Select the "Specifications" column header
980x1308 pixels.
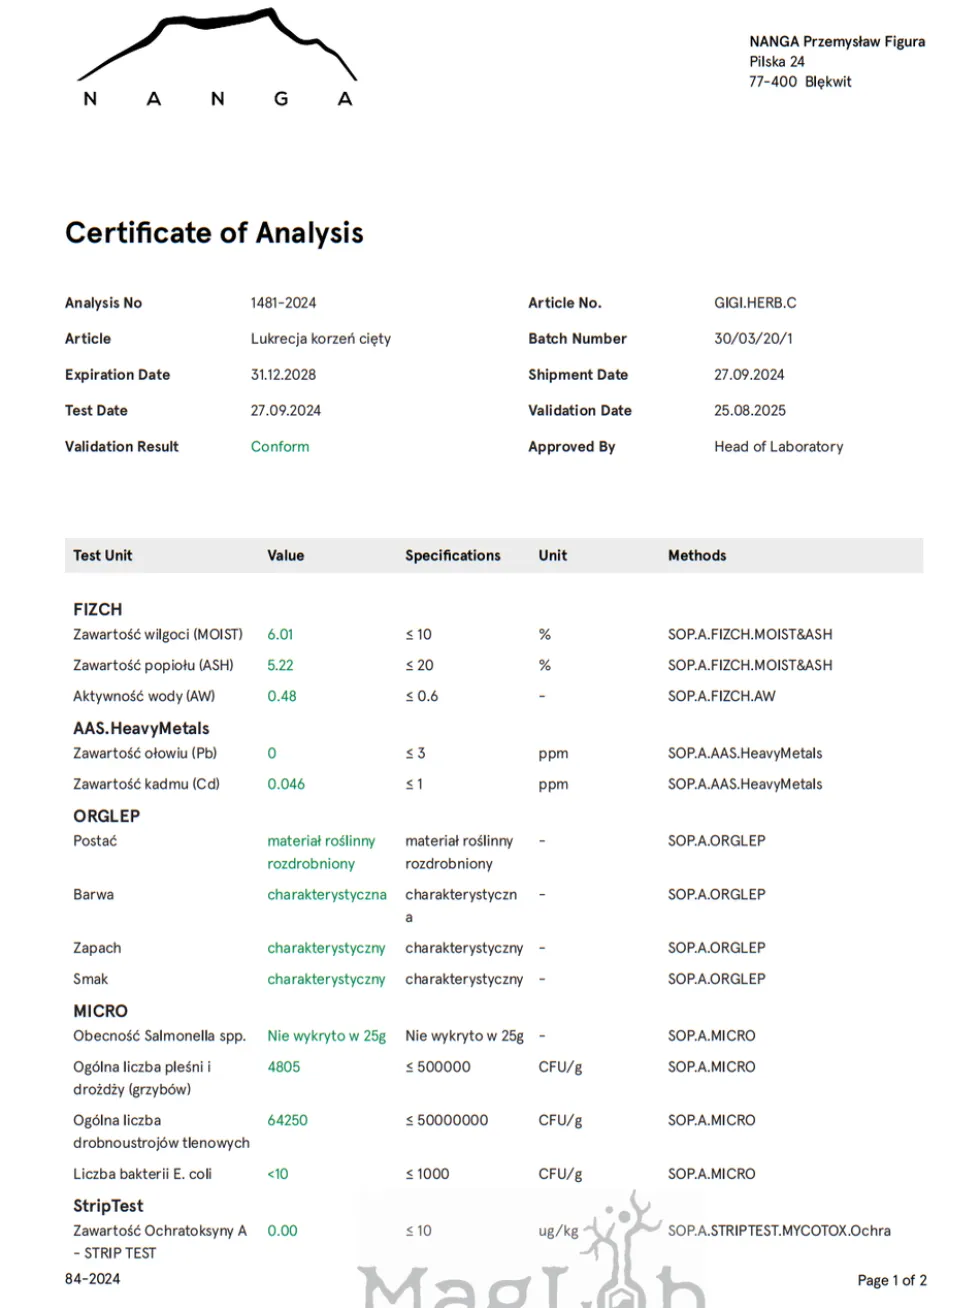click(452, 556)
